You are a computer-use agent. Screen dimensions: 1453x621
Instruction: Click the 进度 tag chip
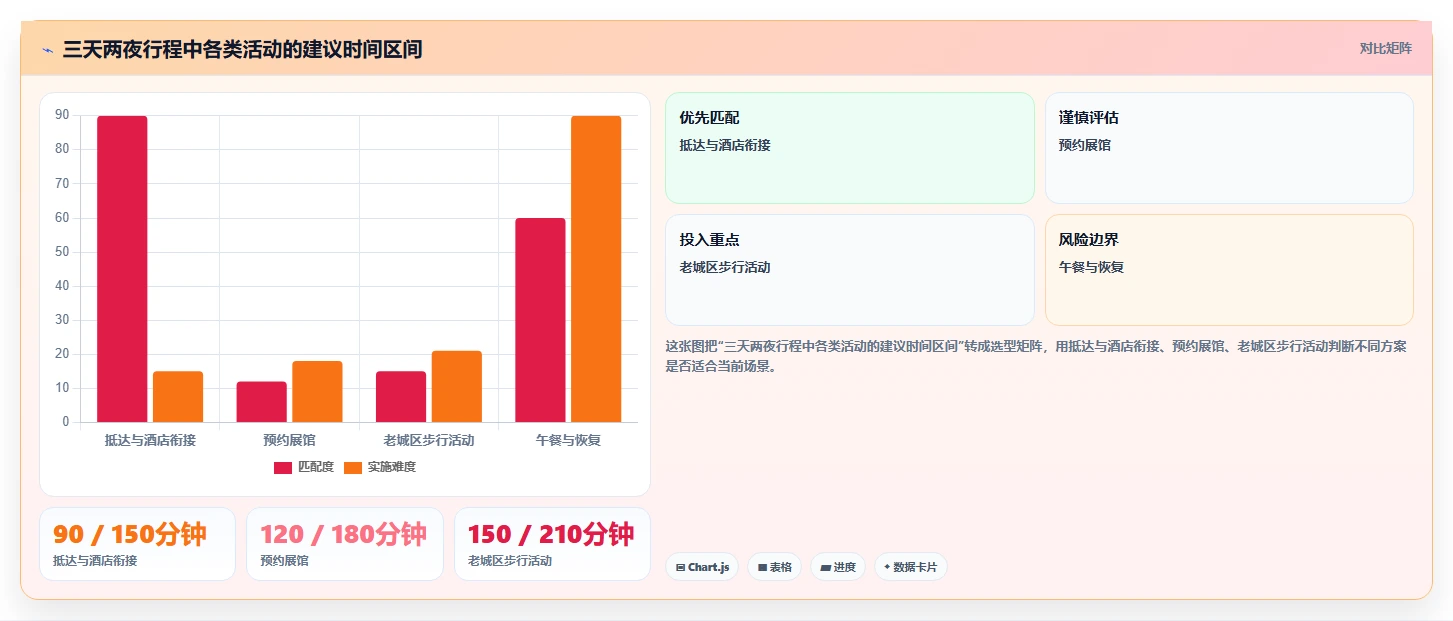(x=838, y=567)
